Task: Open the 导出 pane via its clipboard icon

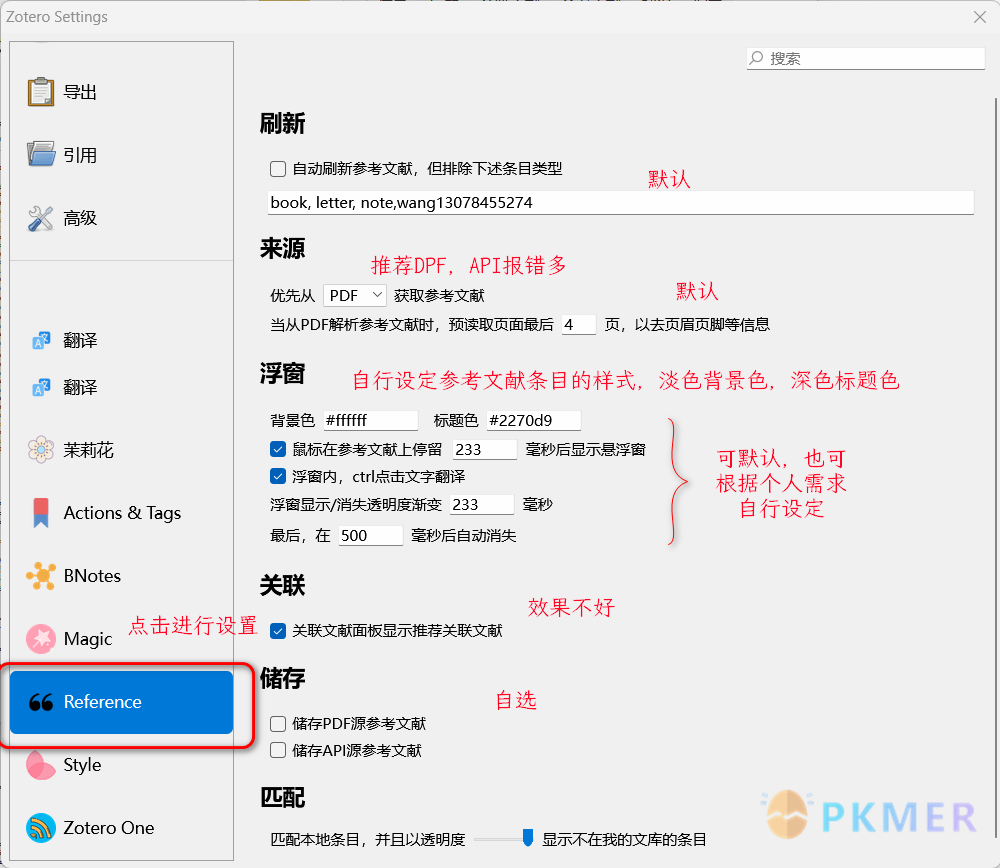Action: (41, 92)
